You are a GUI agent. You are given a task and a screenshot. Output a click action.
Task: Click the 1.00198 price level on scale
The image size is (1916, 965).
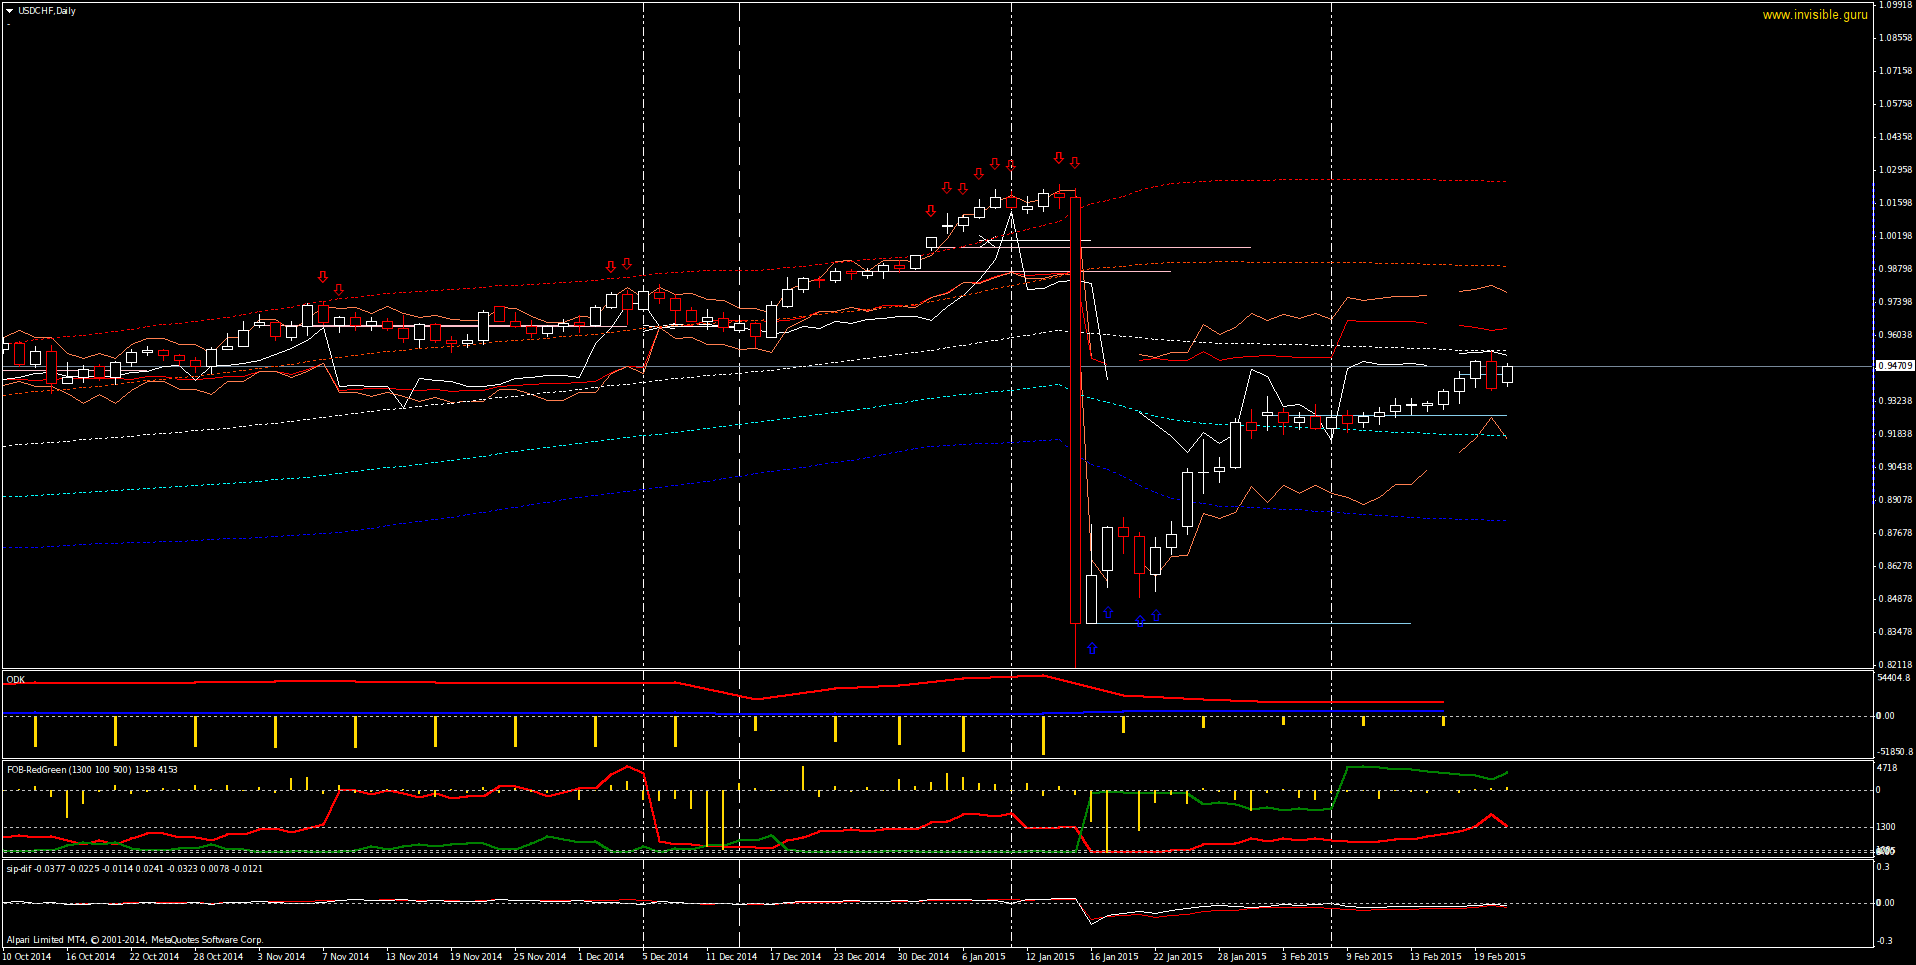[1895, 236]
